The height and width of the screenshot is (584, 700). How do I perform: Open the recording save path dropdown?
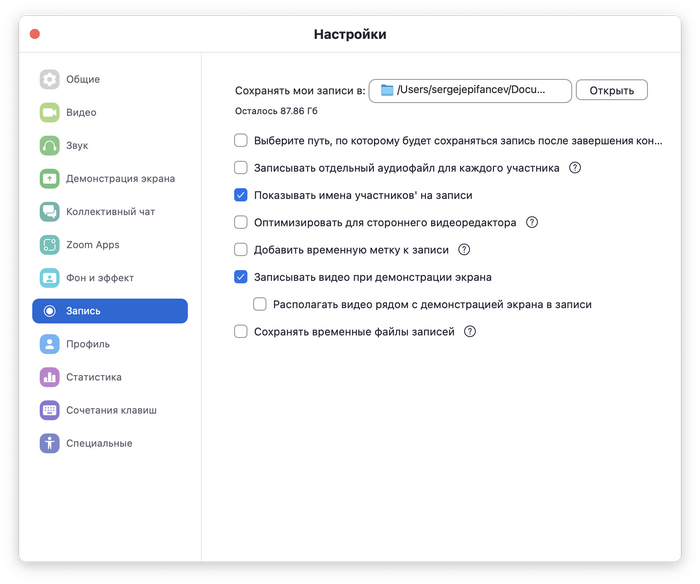tap(470, 91)
